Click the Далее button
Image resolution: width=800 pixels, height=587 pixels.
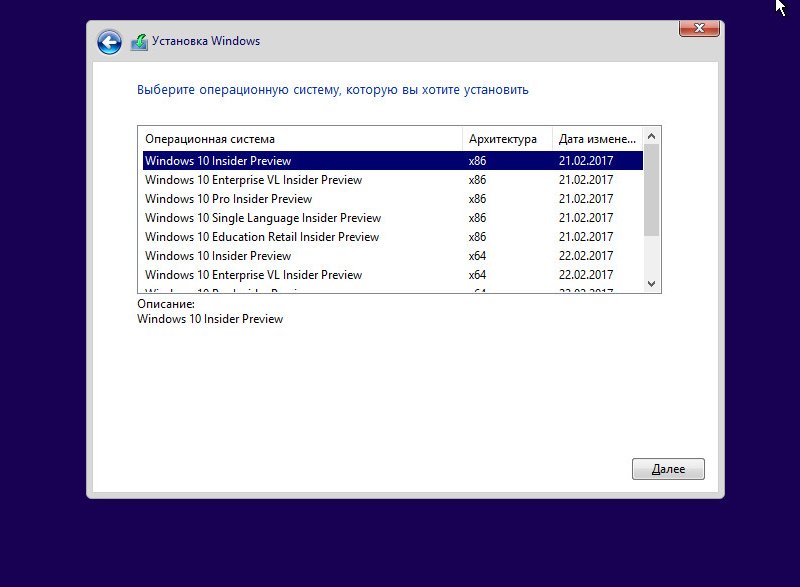[x=668, y=469]
